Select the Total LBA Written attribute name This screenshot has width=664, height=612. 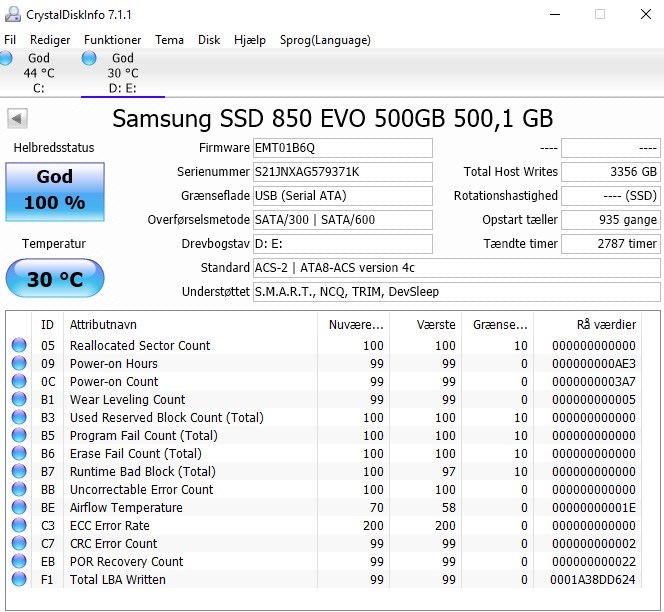[118, 579]
